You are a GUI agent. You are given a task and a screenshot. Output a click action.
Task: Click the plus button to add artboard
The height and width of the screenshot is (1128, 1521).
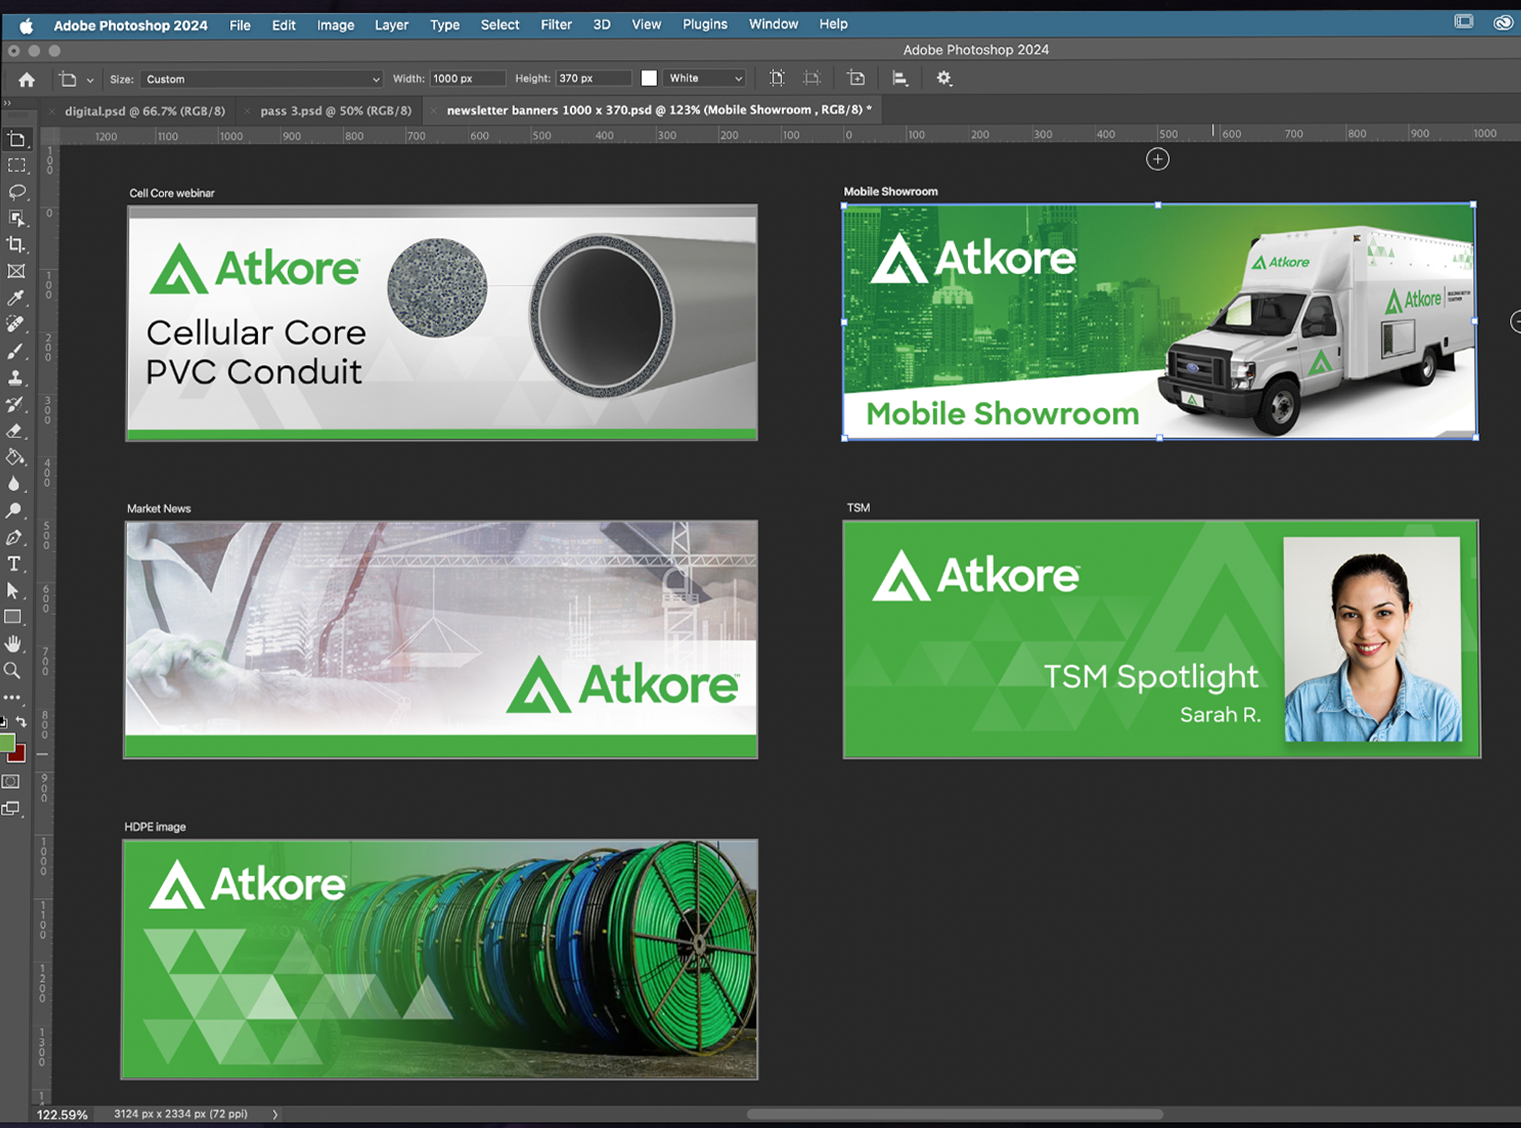(1157, 159)
